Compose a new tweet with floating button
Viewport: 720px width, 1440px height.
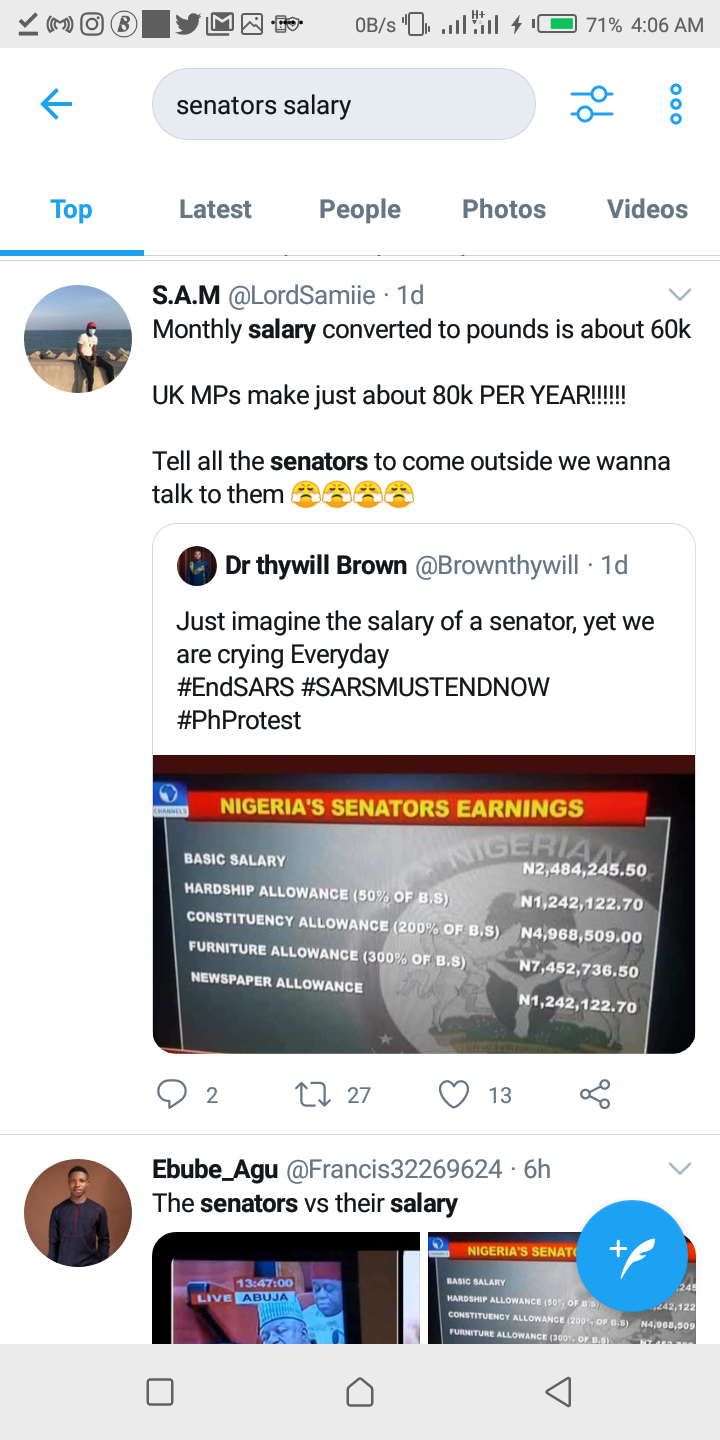click(x=631, y=1254)
